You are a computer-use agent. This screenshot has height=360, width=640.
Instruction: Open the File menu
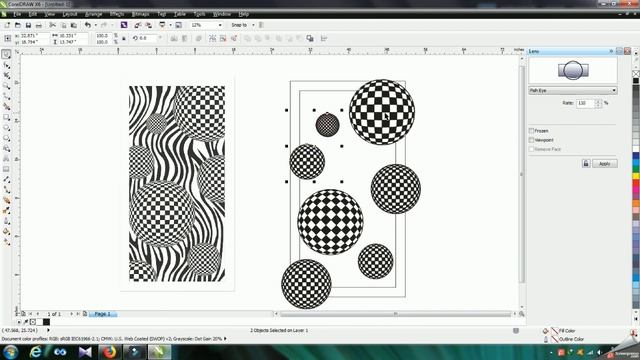tap(17, 14)
